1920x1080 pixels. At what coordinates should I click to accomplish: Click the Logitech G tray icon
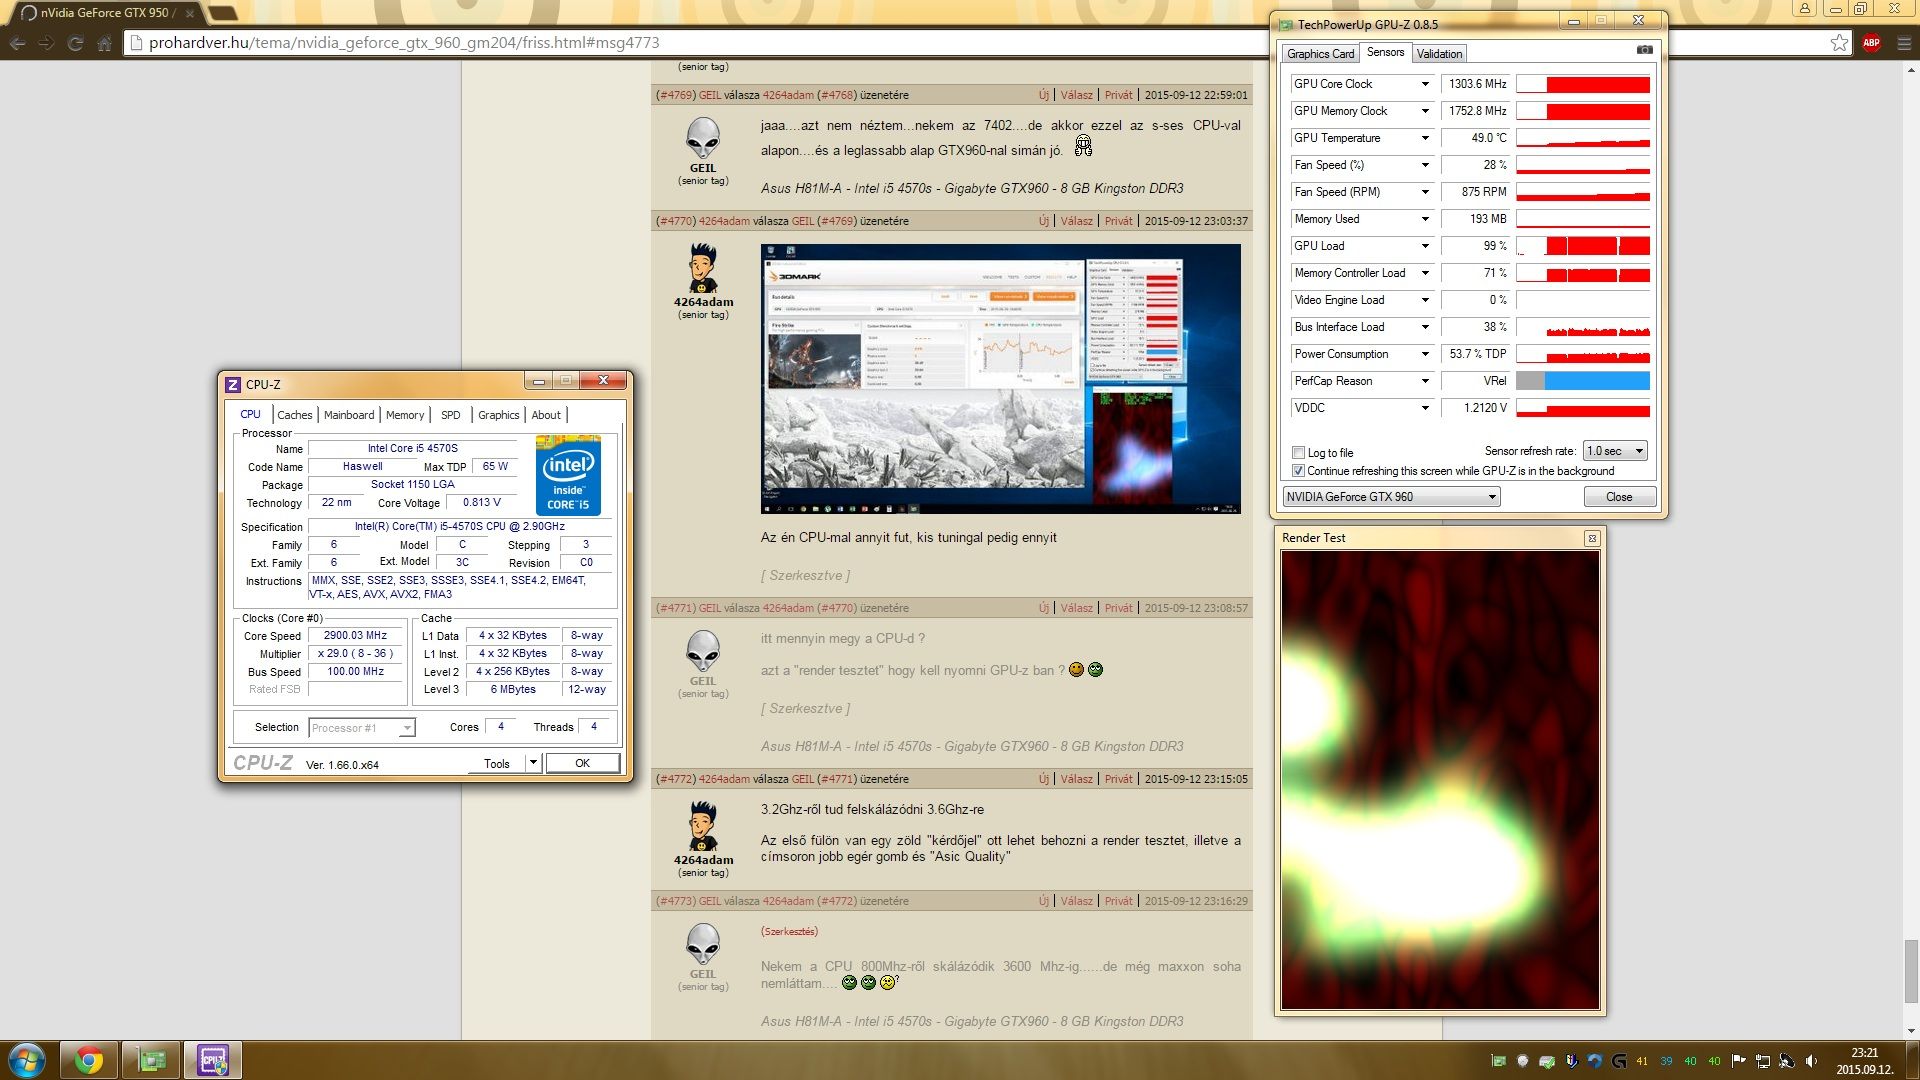click(1618, 1061)
